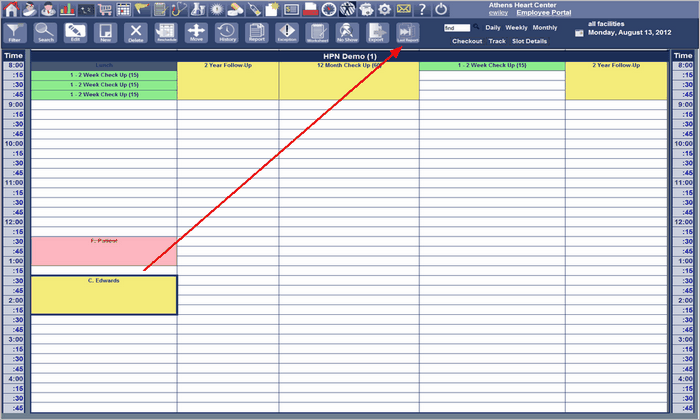The width and height of the screenshot is (700, 420).
Task: Click the power logout icon
Action: (x=441, y=9)
